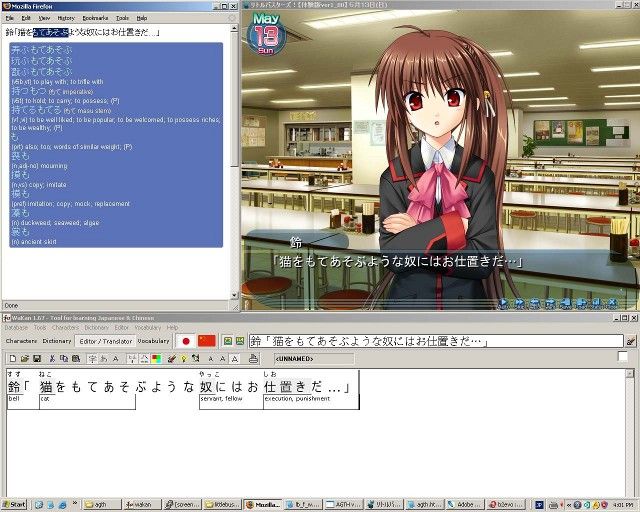Screen dimensions: 640x512
Task: Click the new document icon in WaKan toolbar
Action: [x=13, y=358]
